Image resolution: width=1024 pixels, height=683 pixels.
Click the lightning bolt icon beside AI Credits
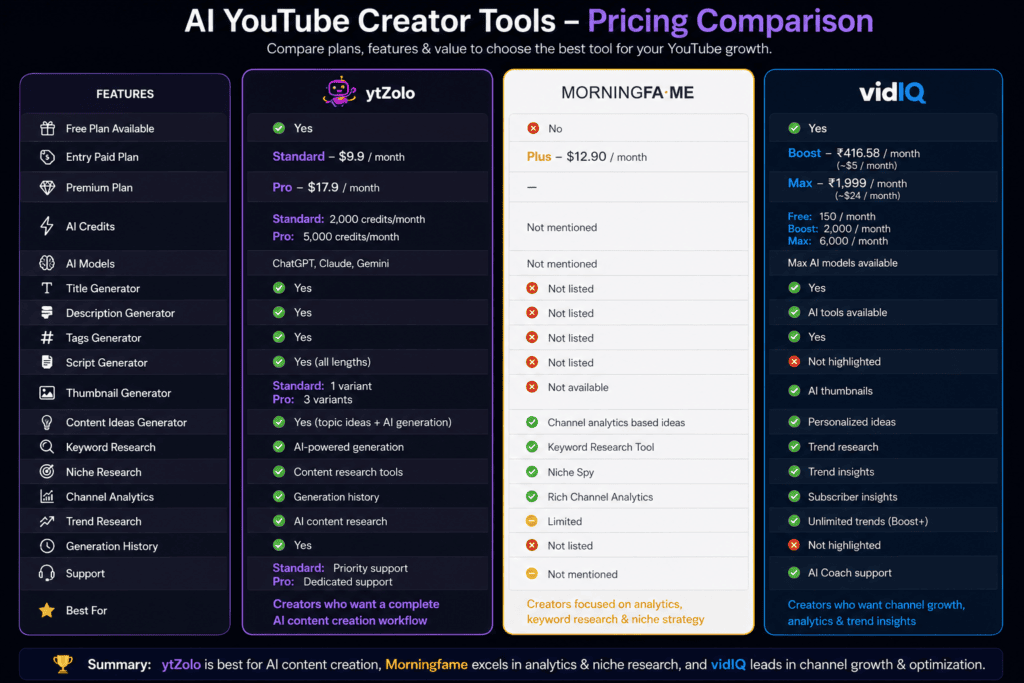click(47, 226)
